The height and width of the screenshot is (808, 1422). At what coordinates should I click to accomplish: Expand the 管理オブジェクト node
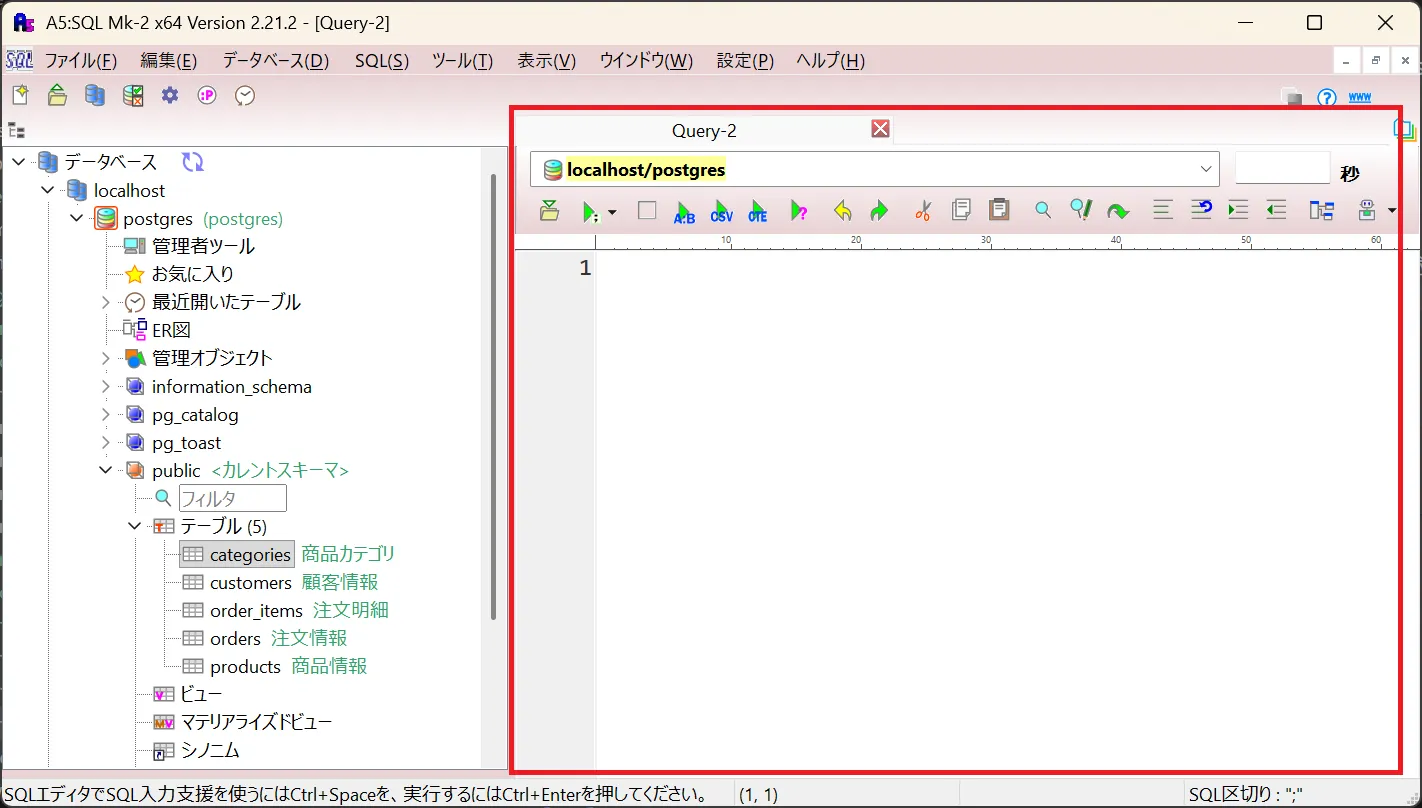106,358
